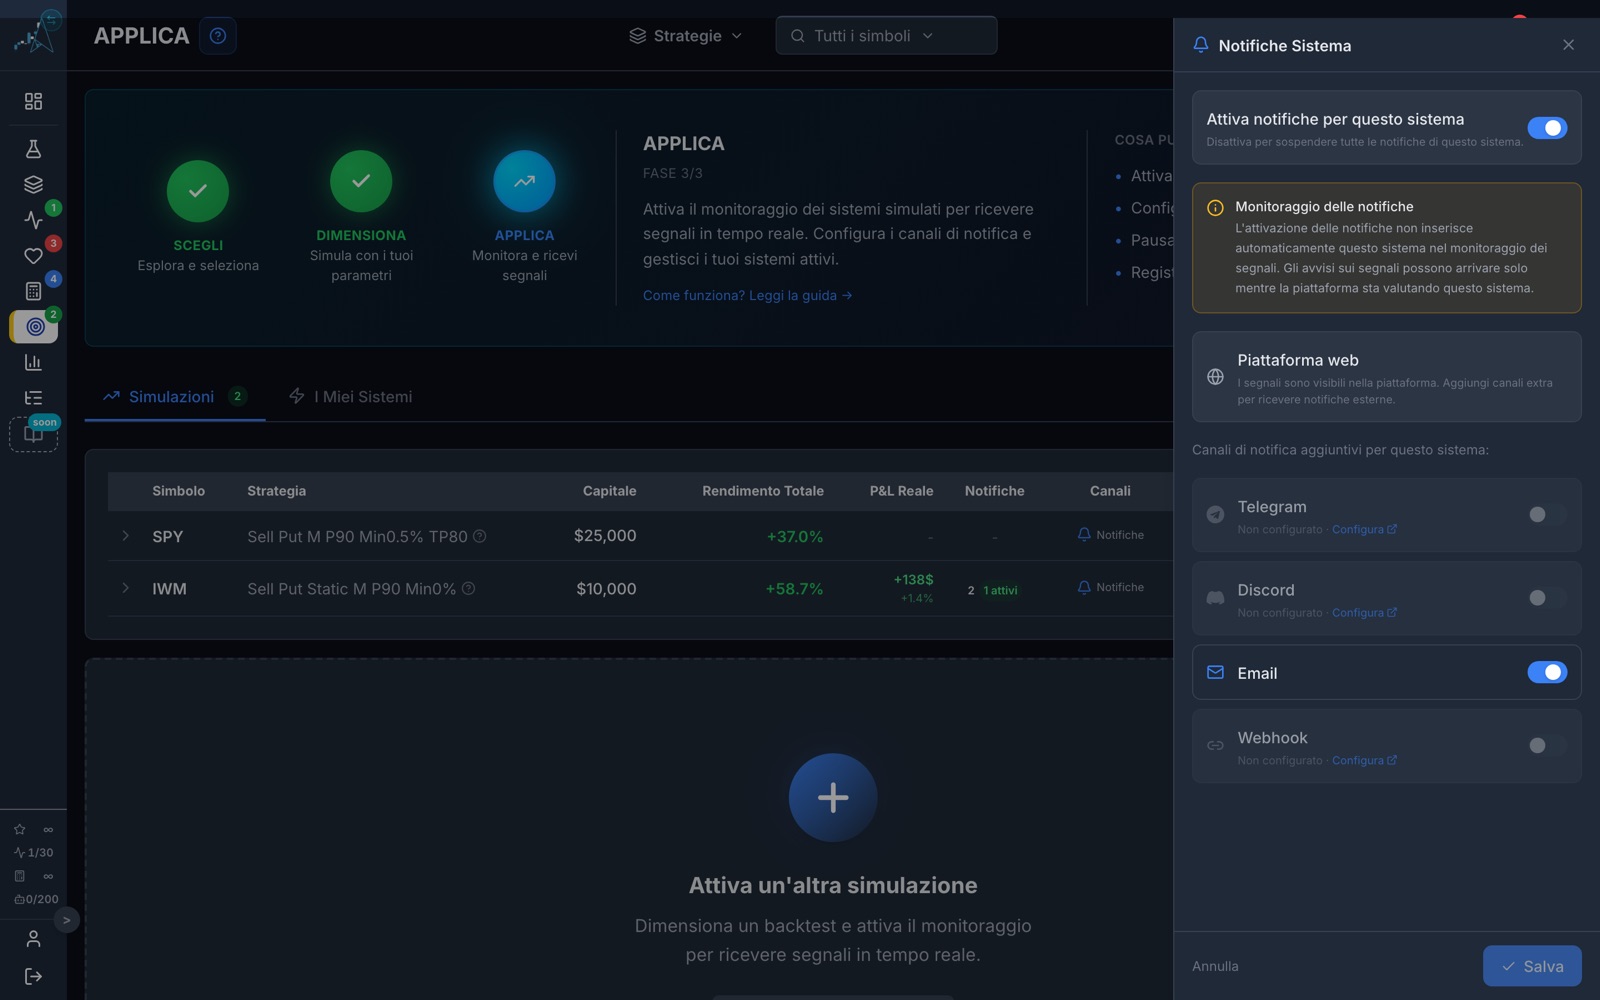Open the heart favorites icon in sidebar
Image resolution: width=1600 pixels, height=1000 pixels.
[x=33, y=256]
